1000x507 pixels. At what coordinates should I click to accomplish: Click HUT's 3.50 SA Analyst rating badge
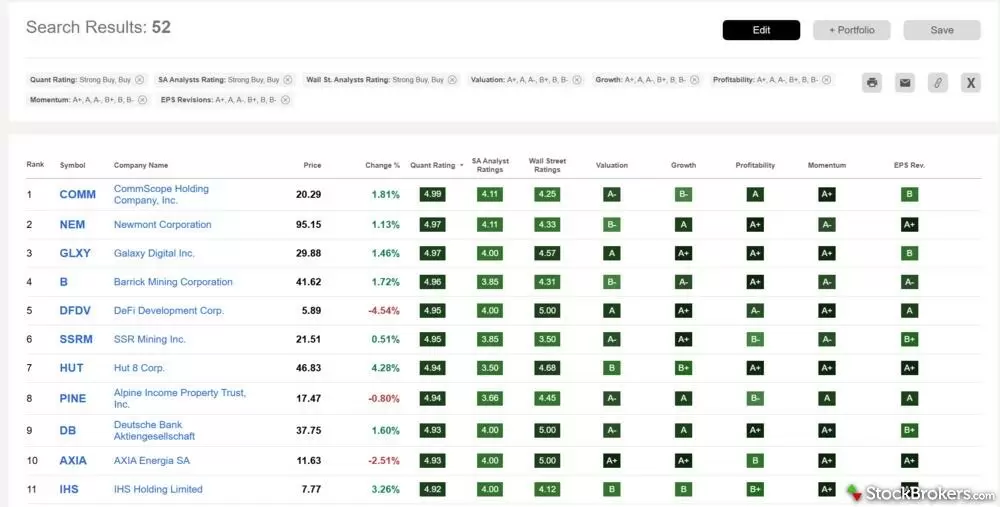point(490,368)
